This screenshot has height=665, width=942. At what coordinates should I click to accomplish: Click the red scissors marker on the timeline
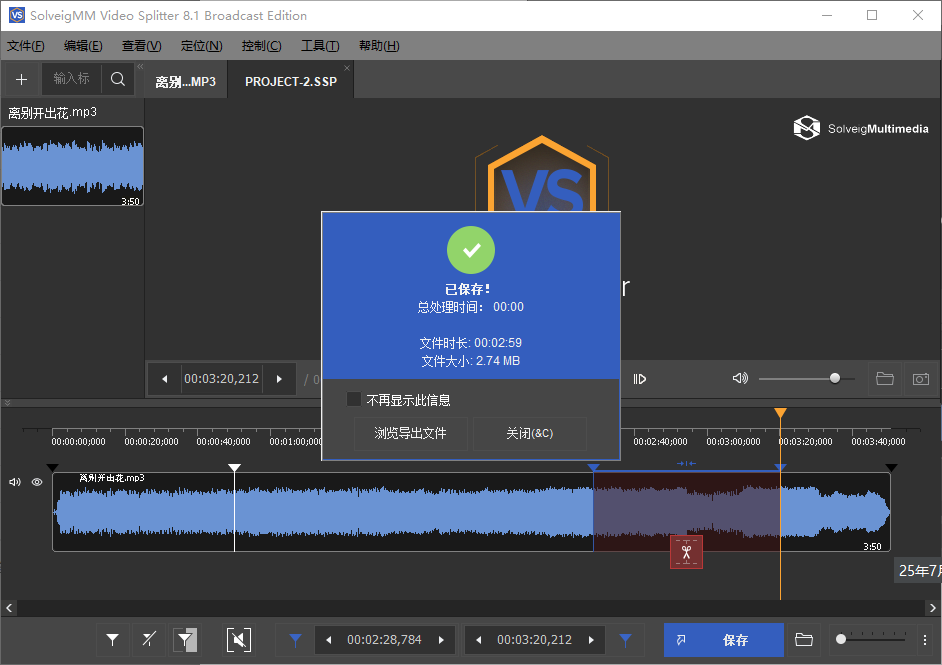point(686,551)
